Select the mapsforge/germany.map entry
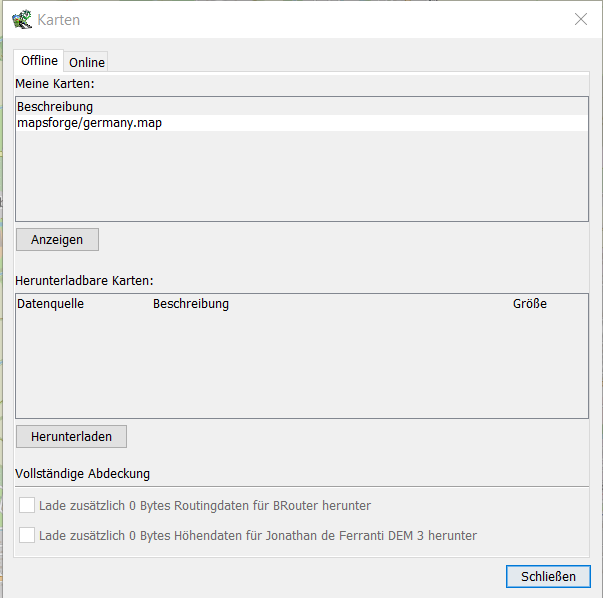 coord(89,123)
